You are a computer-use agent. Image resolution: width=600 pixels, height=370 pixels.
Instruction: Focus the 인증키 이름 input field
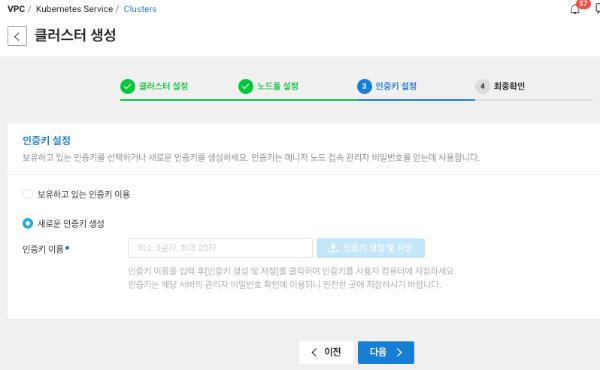(220, 248)
